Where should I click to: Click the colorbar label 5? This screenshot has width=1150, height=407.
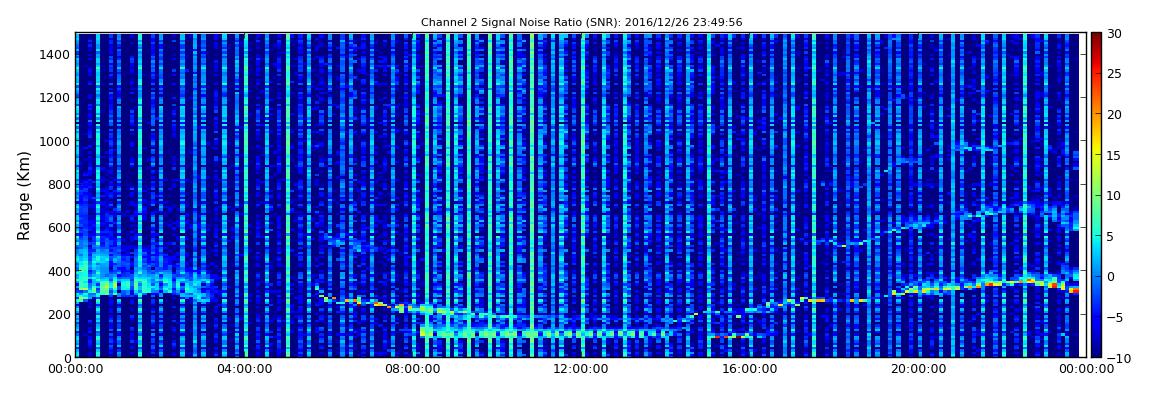(x=1110, y=236)
